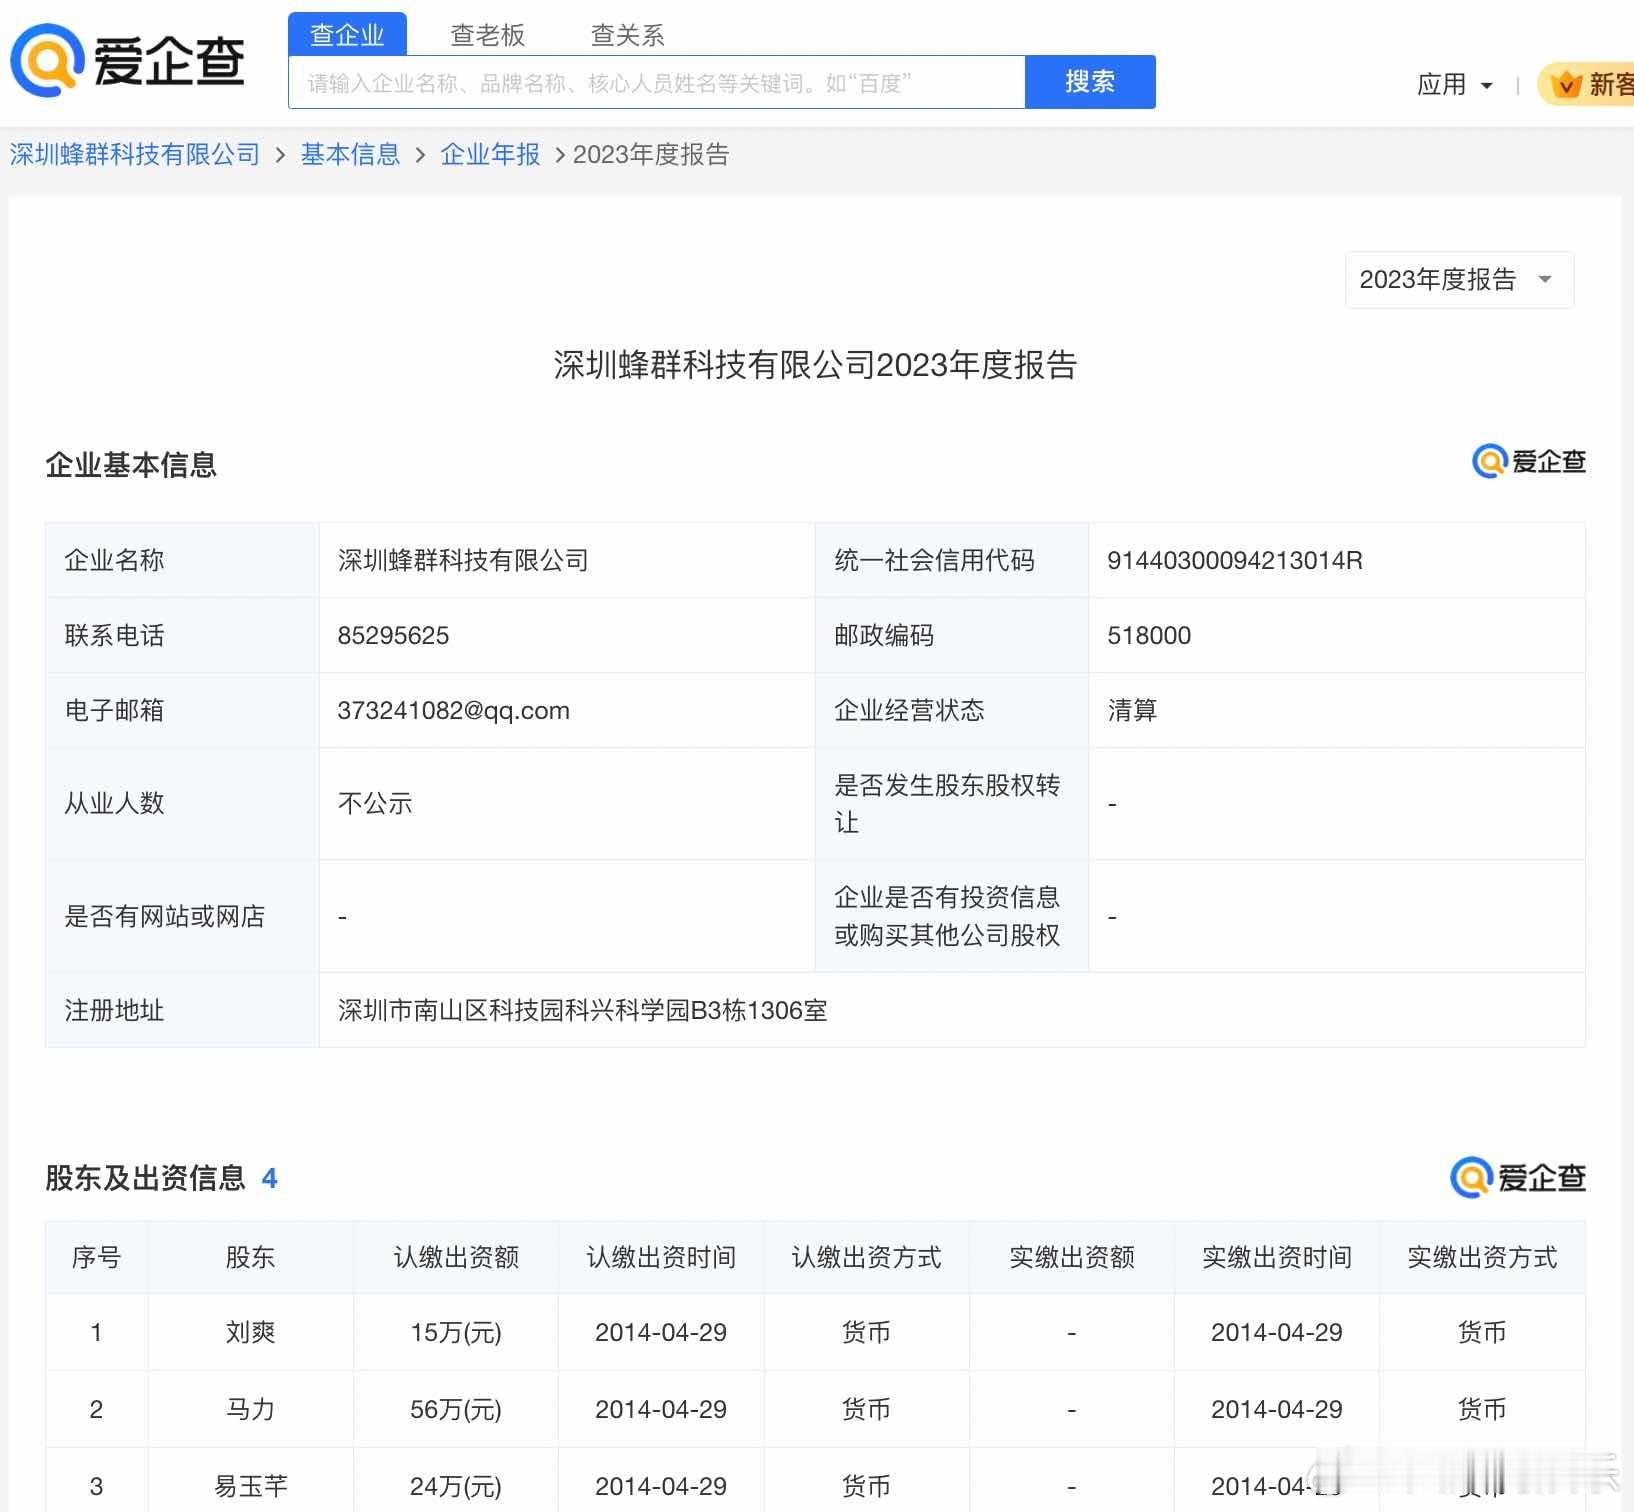Click 56万(元) subscribed amount

click(456, 1409)
